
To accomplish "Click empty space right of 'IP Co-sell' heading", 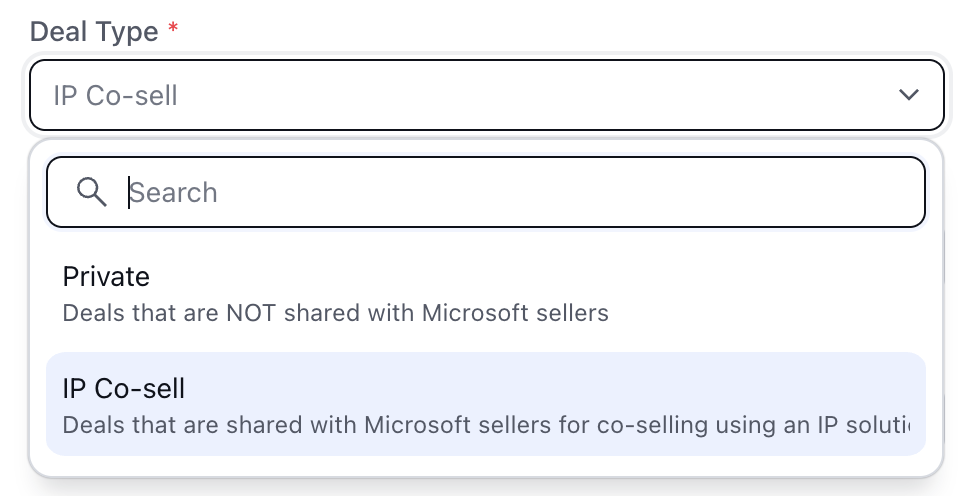I will coord(554,389).
